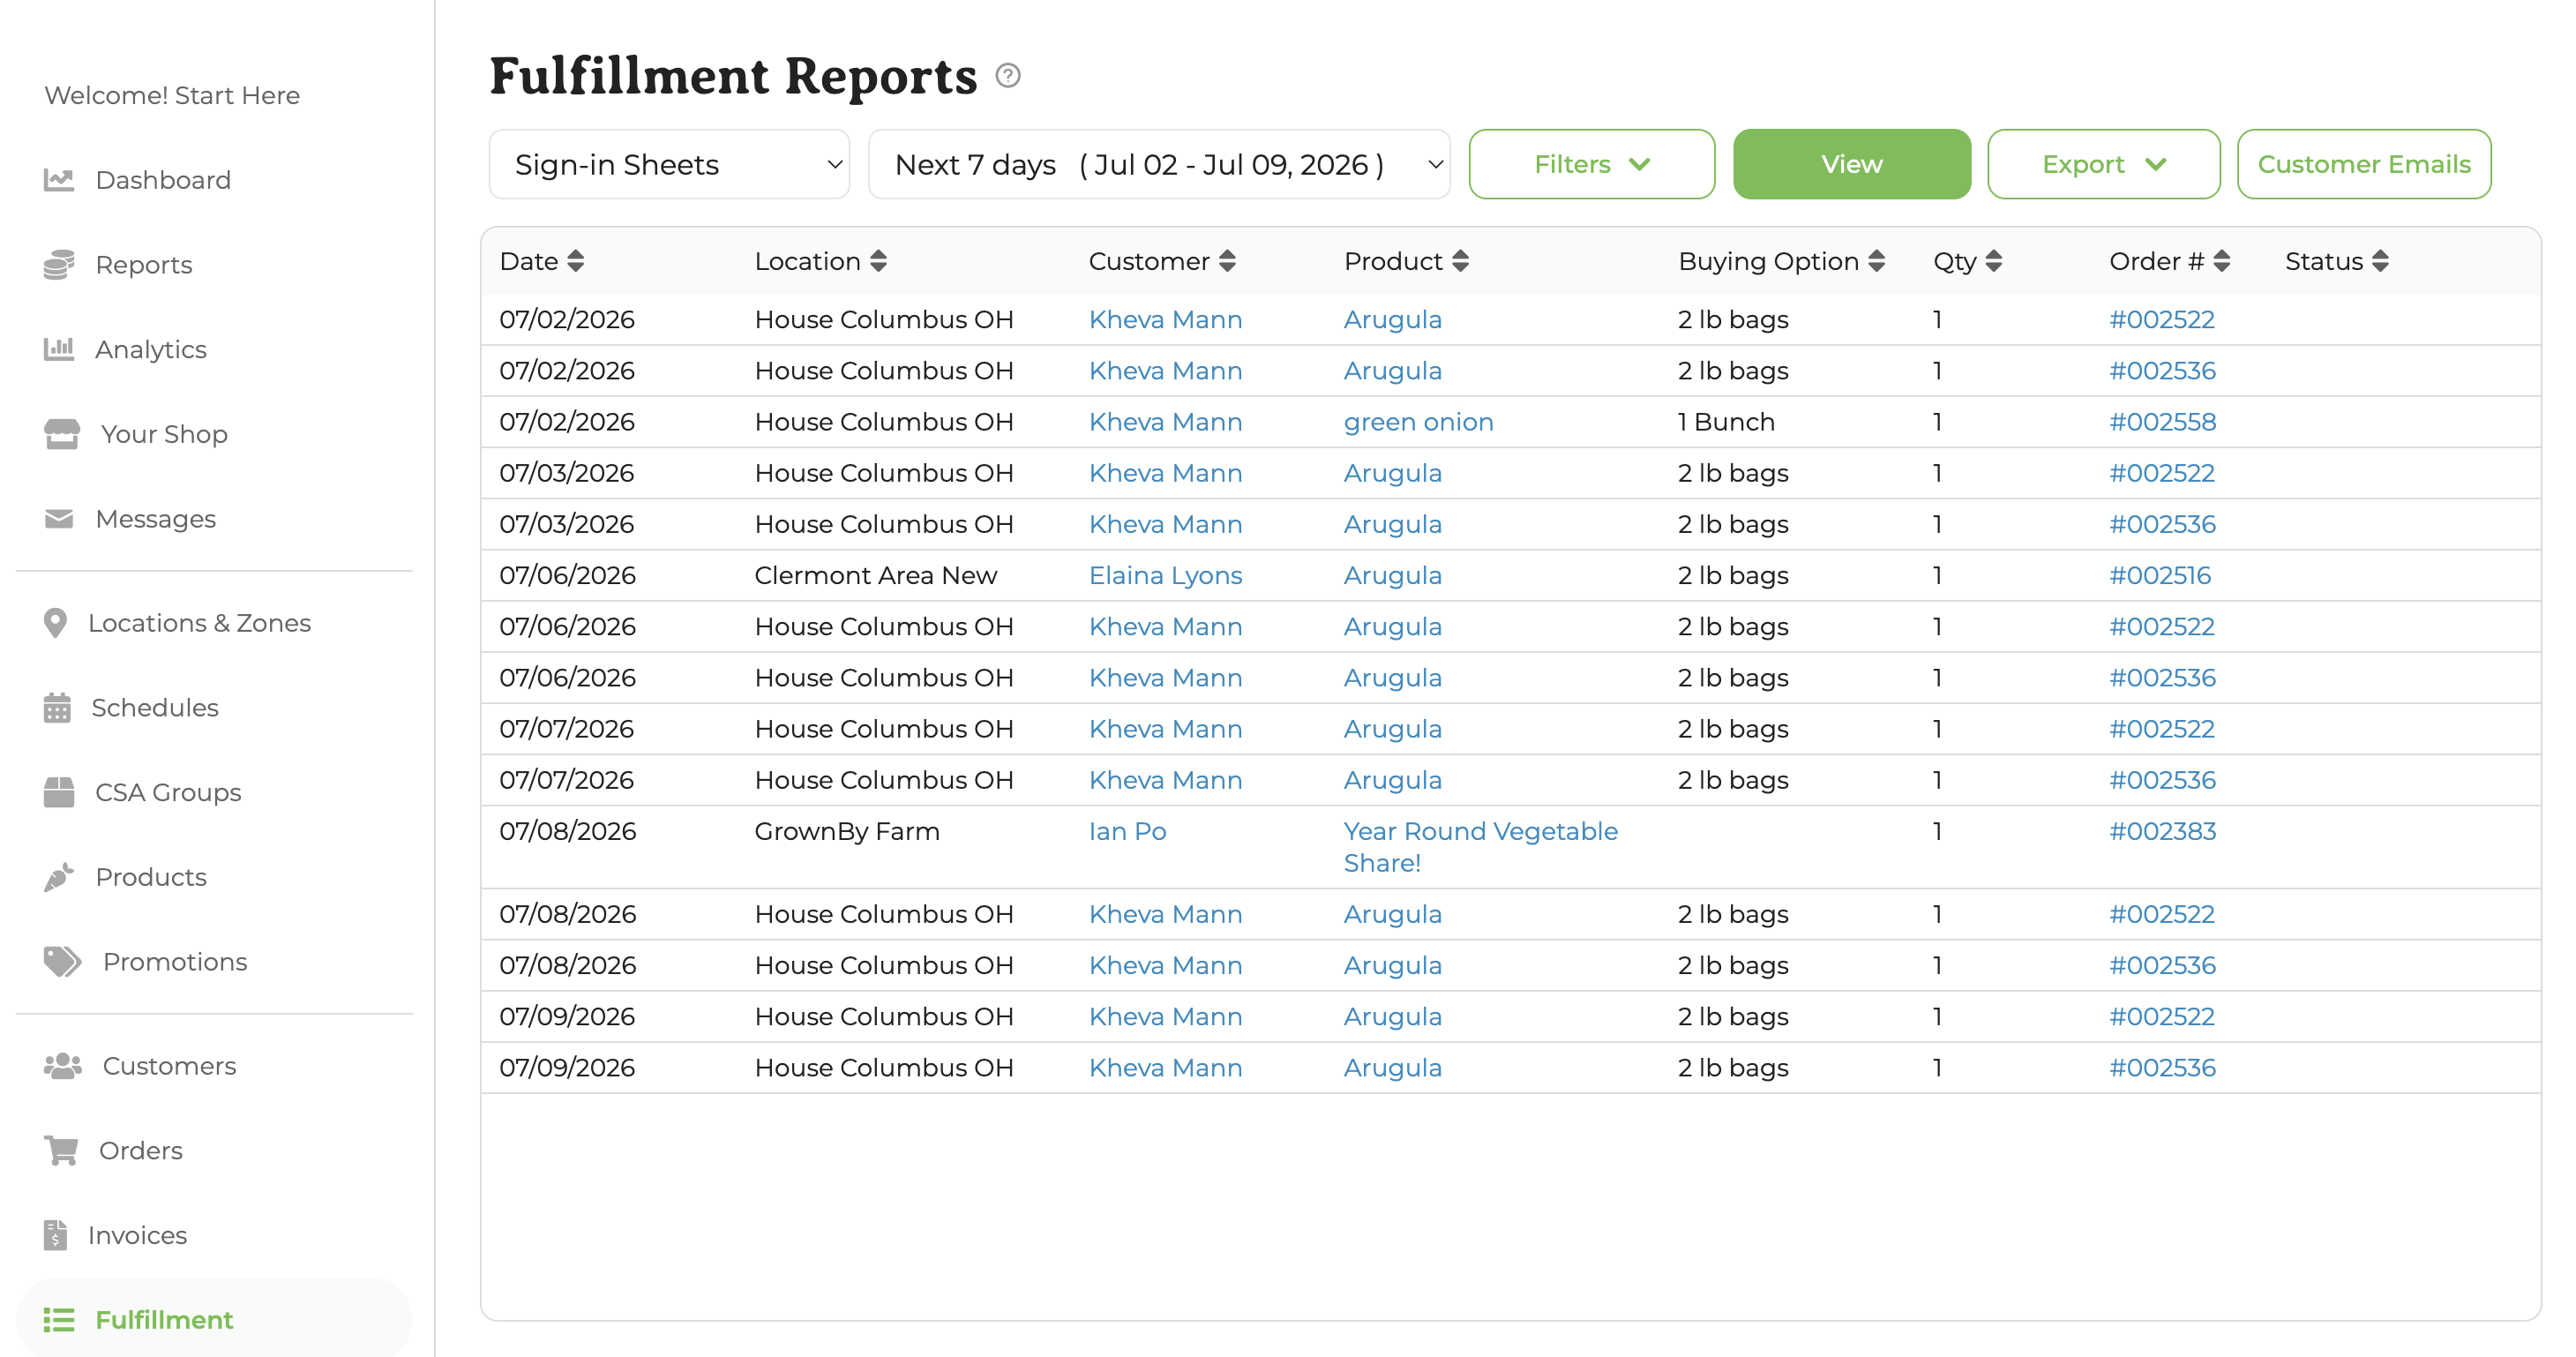Viewport: 2576px width, 1357px height.
Task: Open the Next 7 days date range dropdown
Action: tap(1159, 164)
